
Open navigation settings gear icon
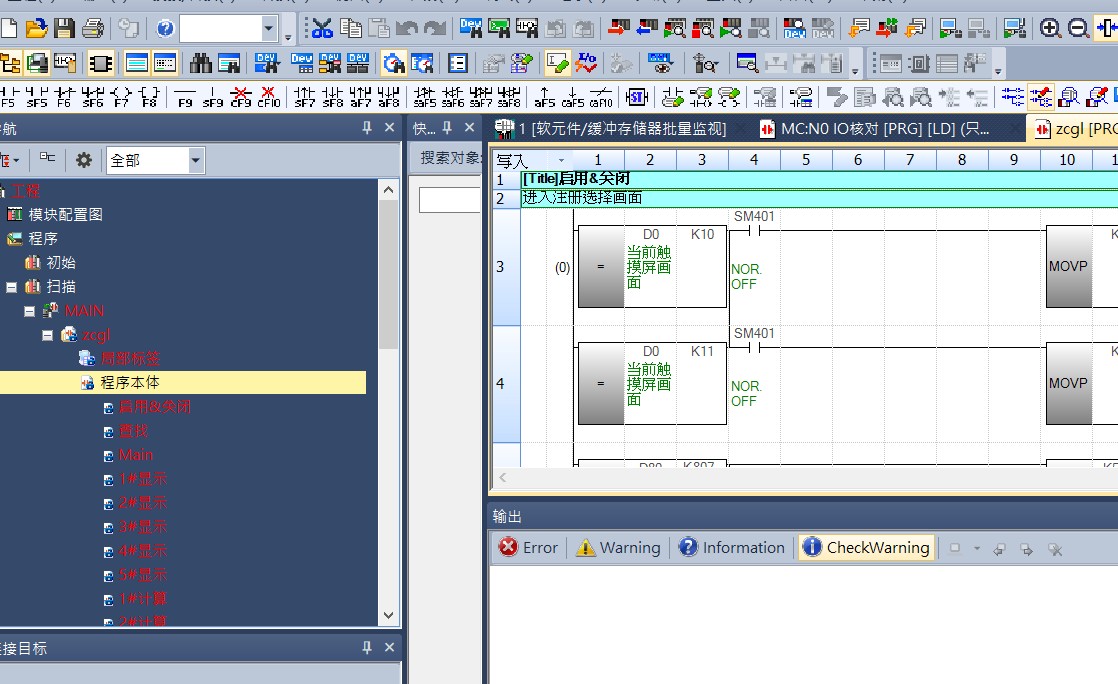coord(84,160)
